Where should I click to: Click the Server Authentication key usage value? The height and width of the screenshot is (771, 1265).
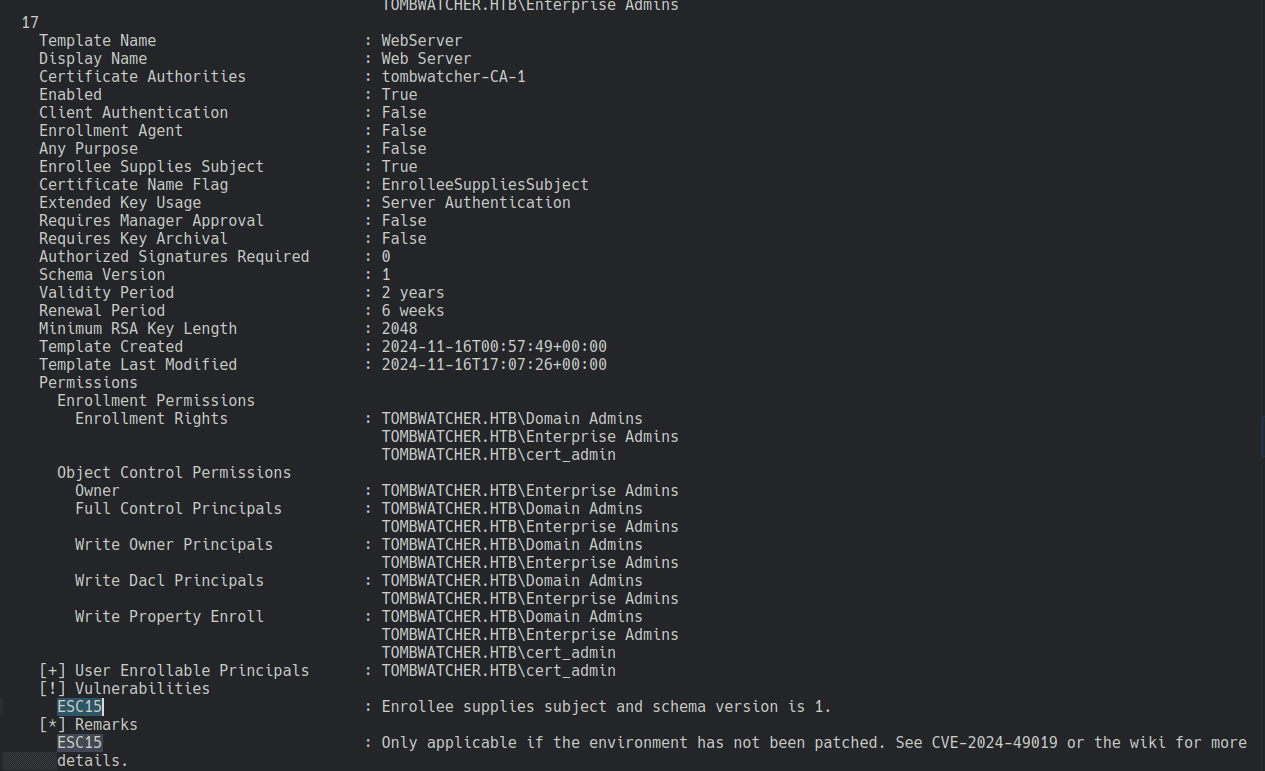(x=475, y=203)
